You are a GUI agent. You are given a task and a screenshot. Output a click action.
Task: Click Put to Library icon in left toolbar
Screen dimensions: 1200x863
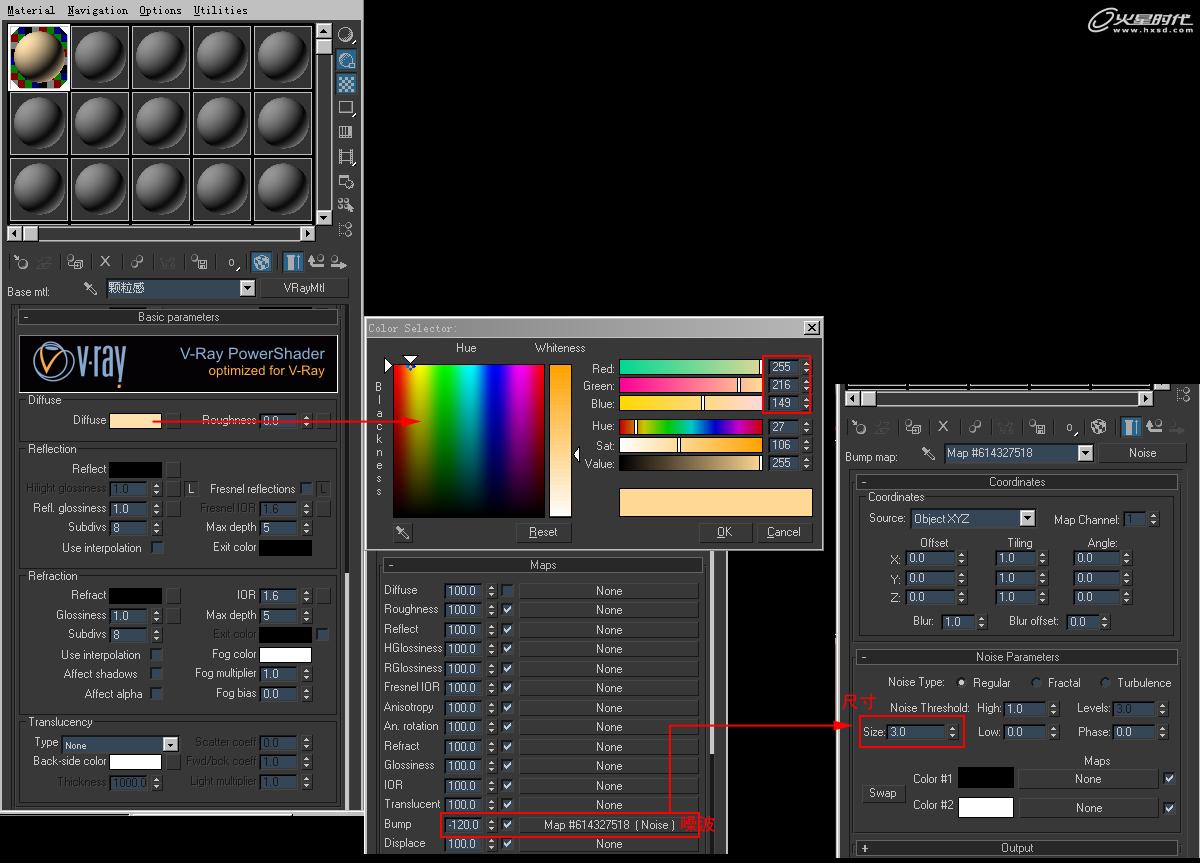point(199,262)
